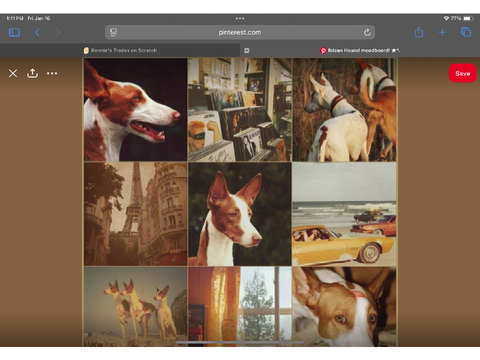This screenshot has width=480, height=360.
Task: Reload the page with refresh icon
Action: tap(367, 32)
